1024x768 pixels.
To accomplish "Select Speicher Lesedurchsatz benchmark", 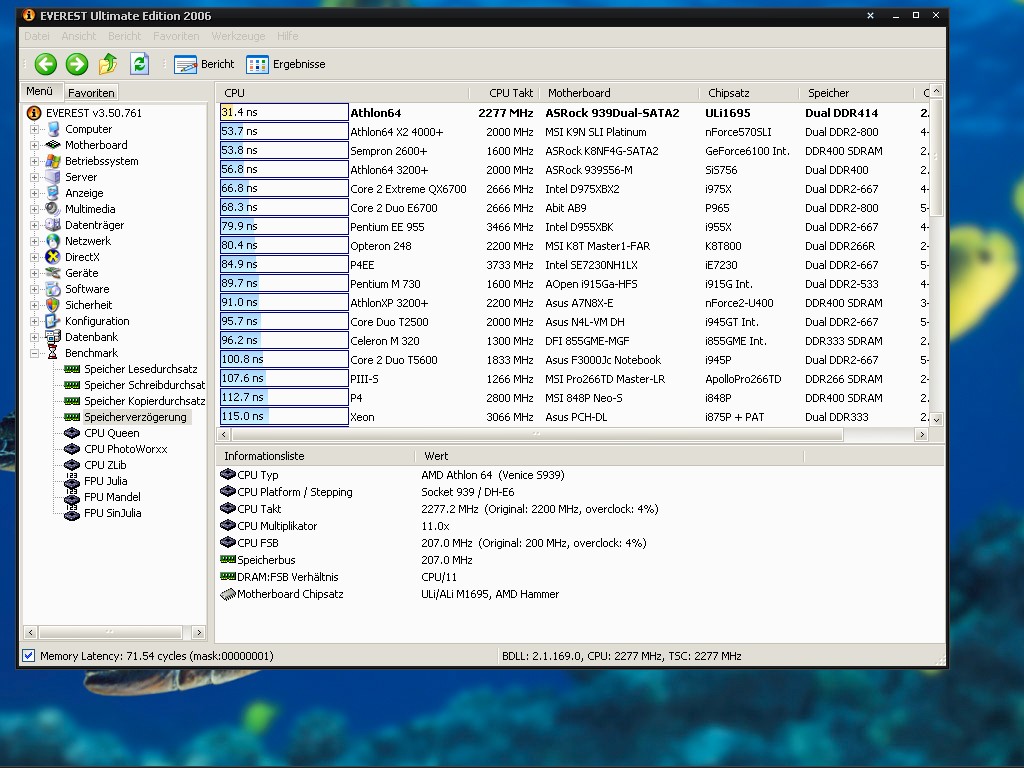I will 140,369.
